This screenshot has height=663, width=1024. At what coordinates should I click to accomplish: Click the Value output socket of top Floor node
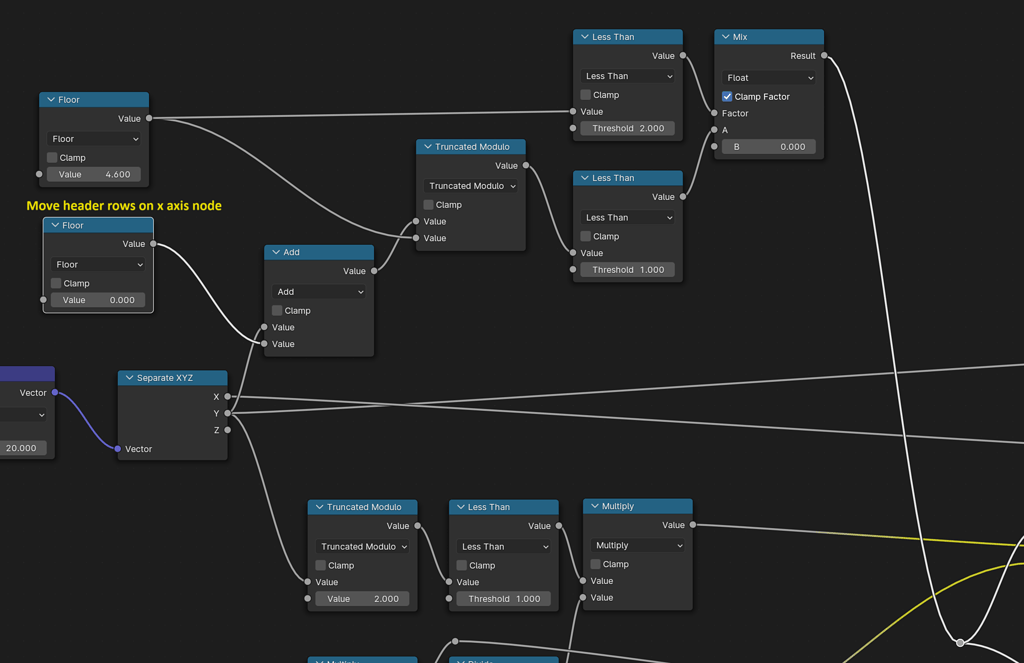click(148, 117)
